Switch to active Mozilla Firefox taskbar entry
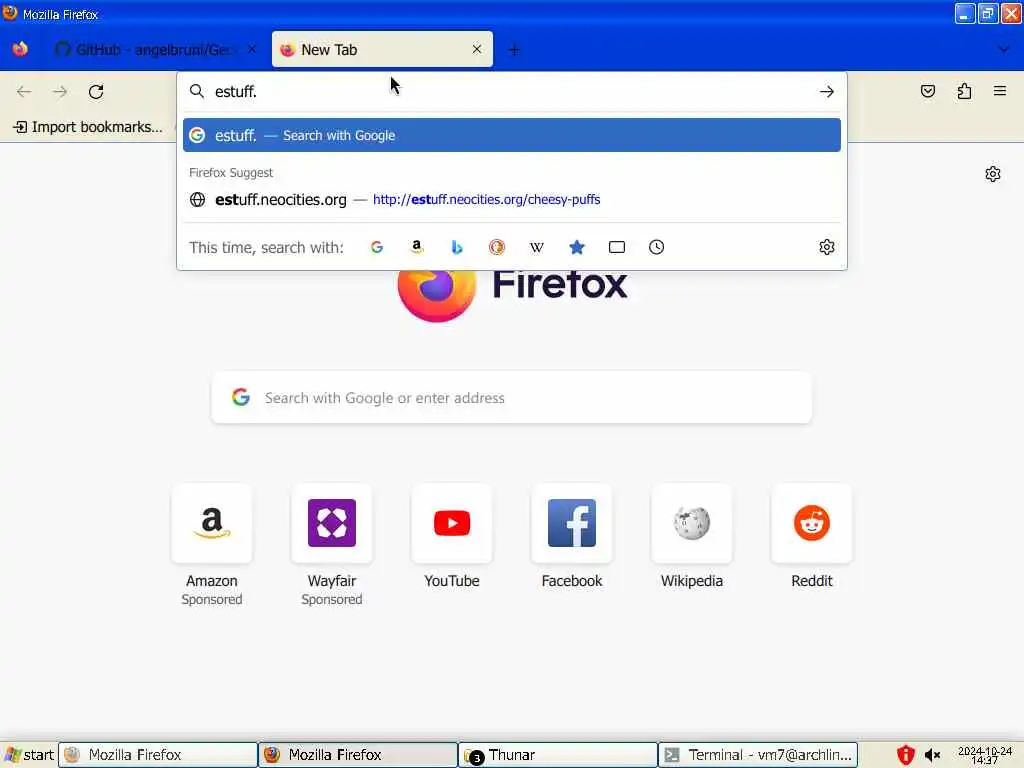This screenshot has height=768, width=1024. click(358, 755)
